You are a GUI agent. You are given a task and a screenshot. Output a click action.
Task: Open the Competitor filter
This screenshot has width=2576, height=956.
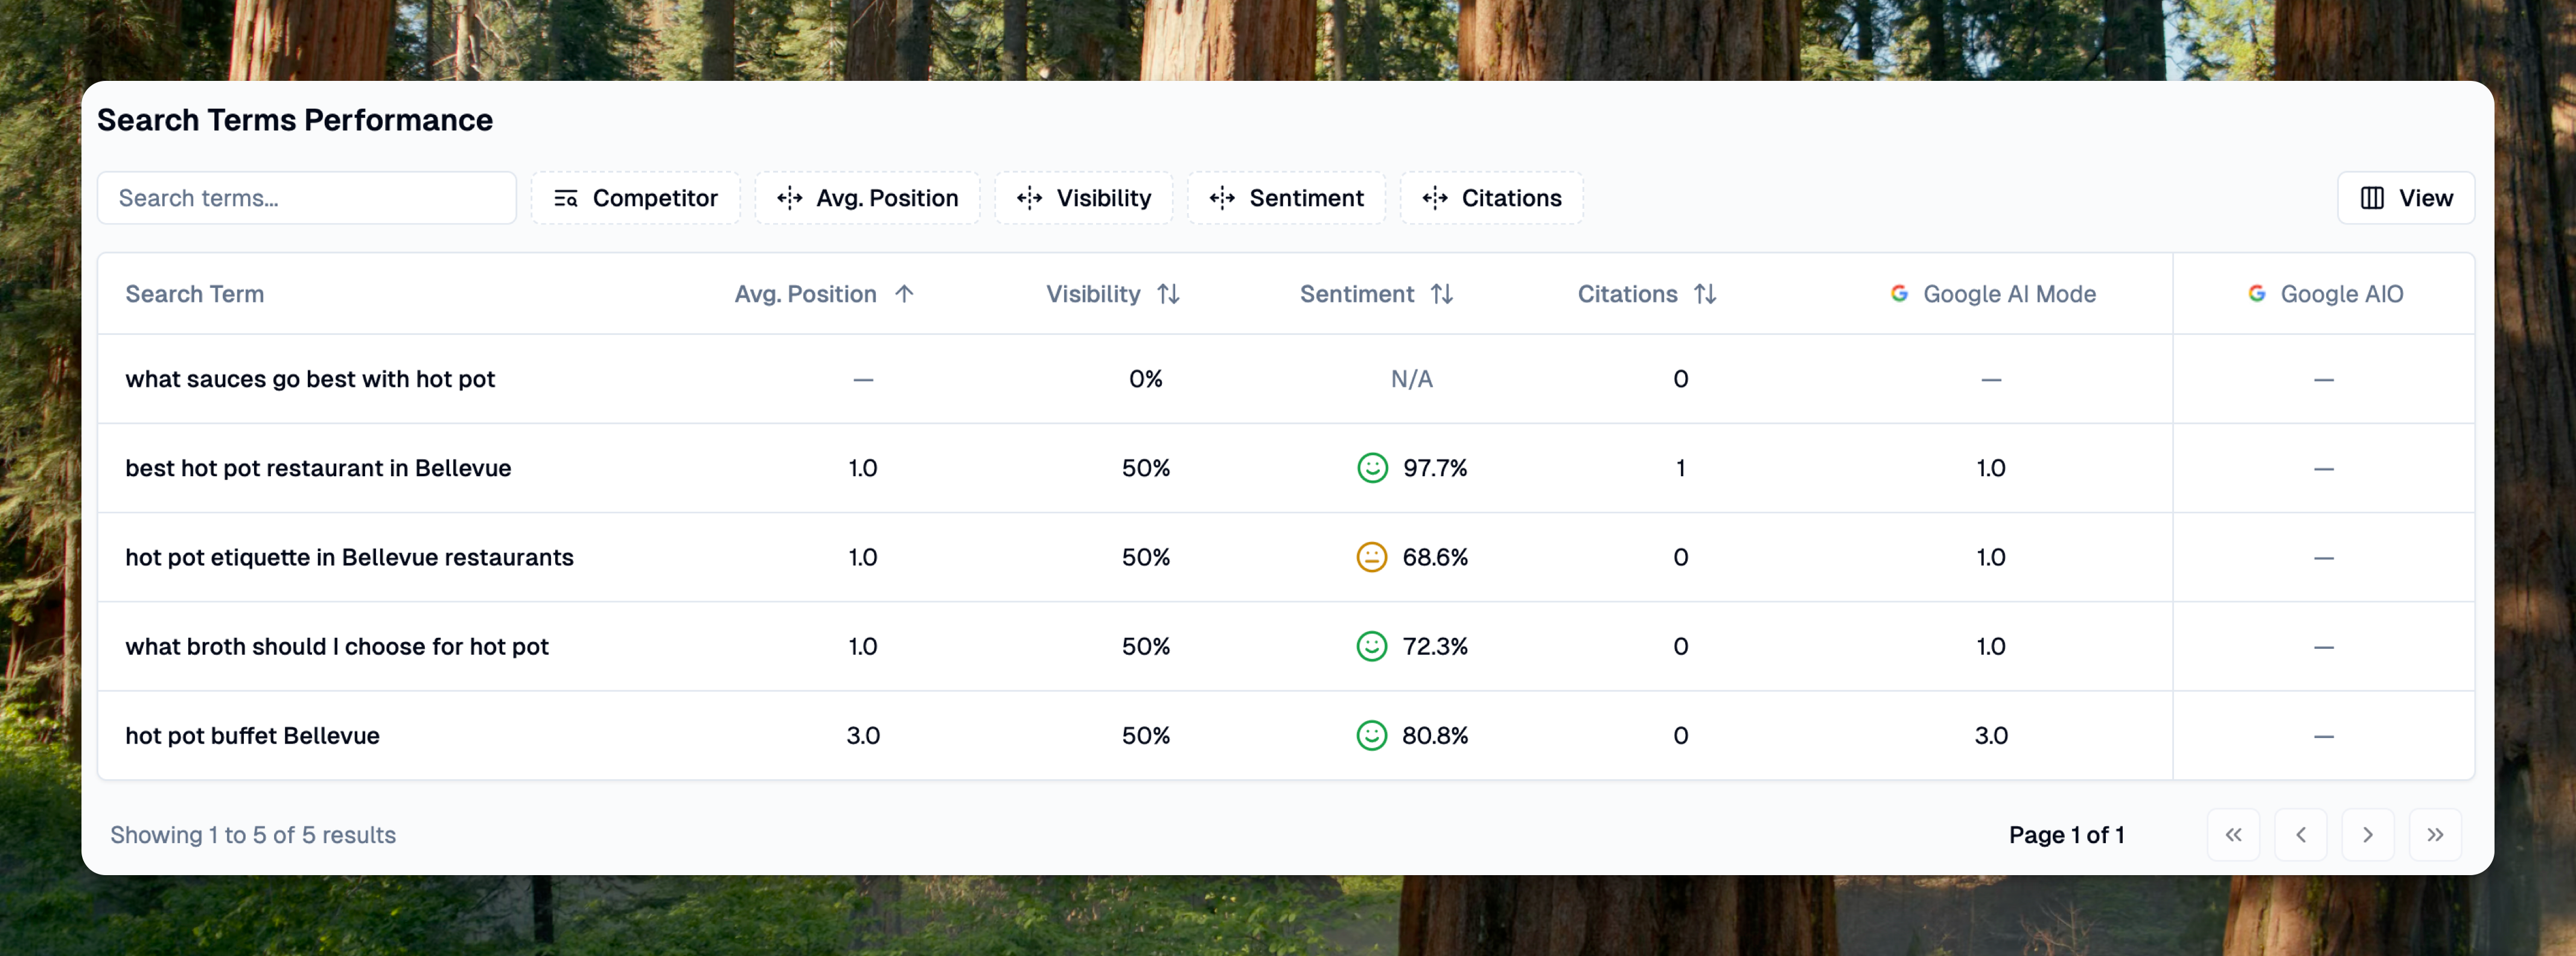pos(636,198)
